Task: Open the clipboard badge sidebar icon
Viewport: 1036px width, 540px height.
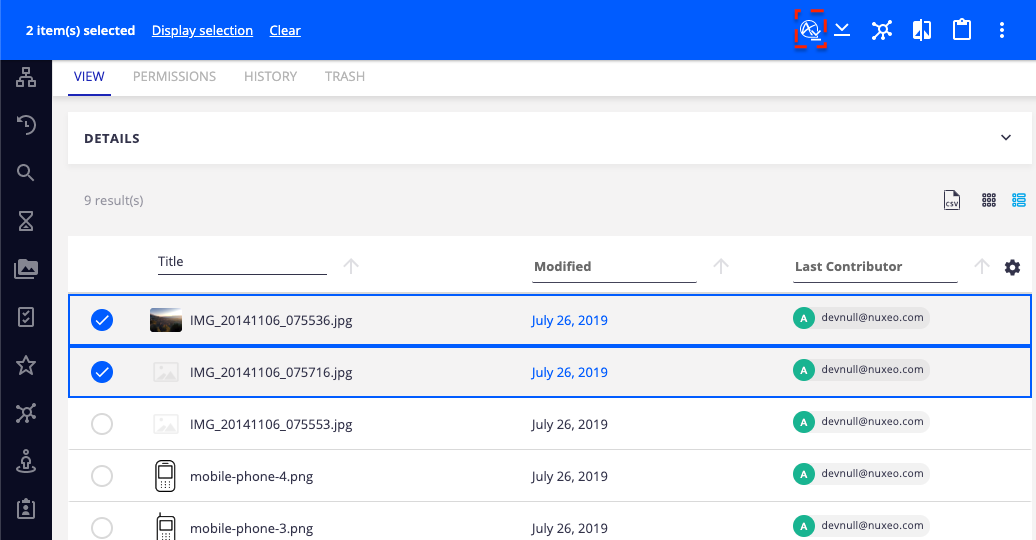Action: [26, 509]
